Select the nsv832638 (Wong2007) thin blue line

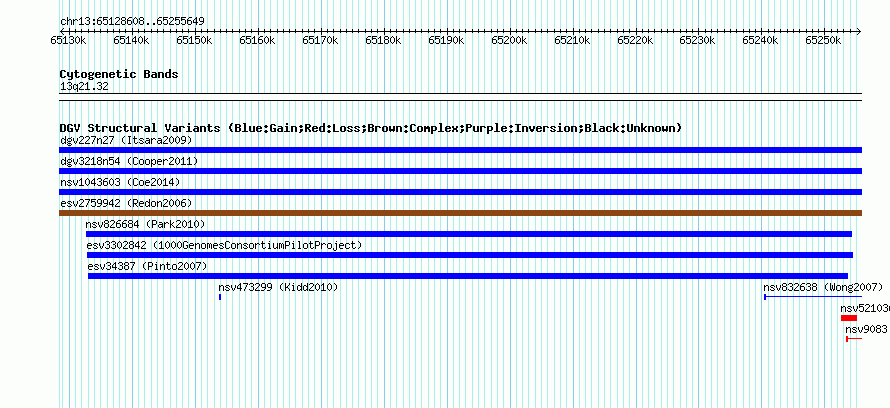[x=813, y=297]
